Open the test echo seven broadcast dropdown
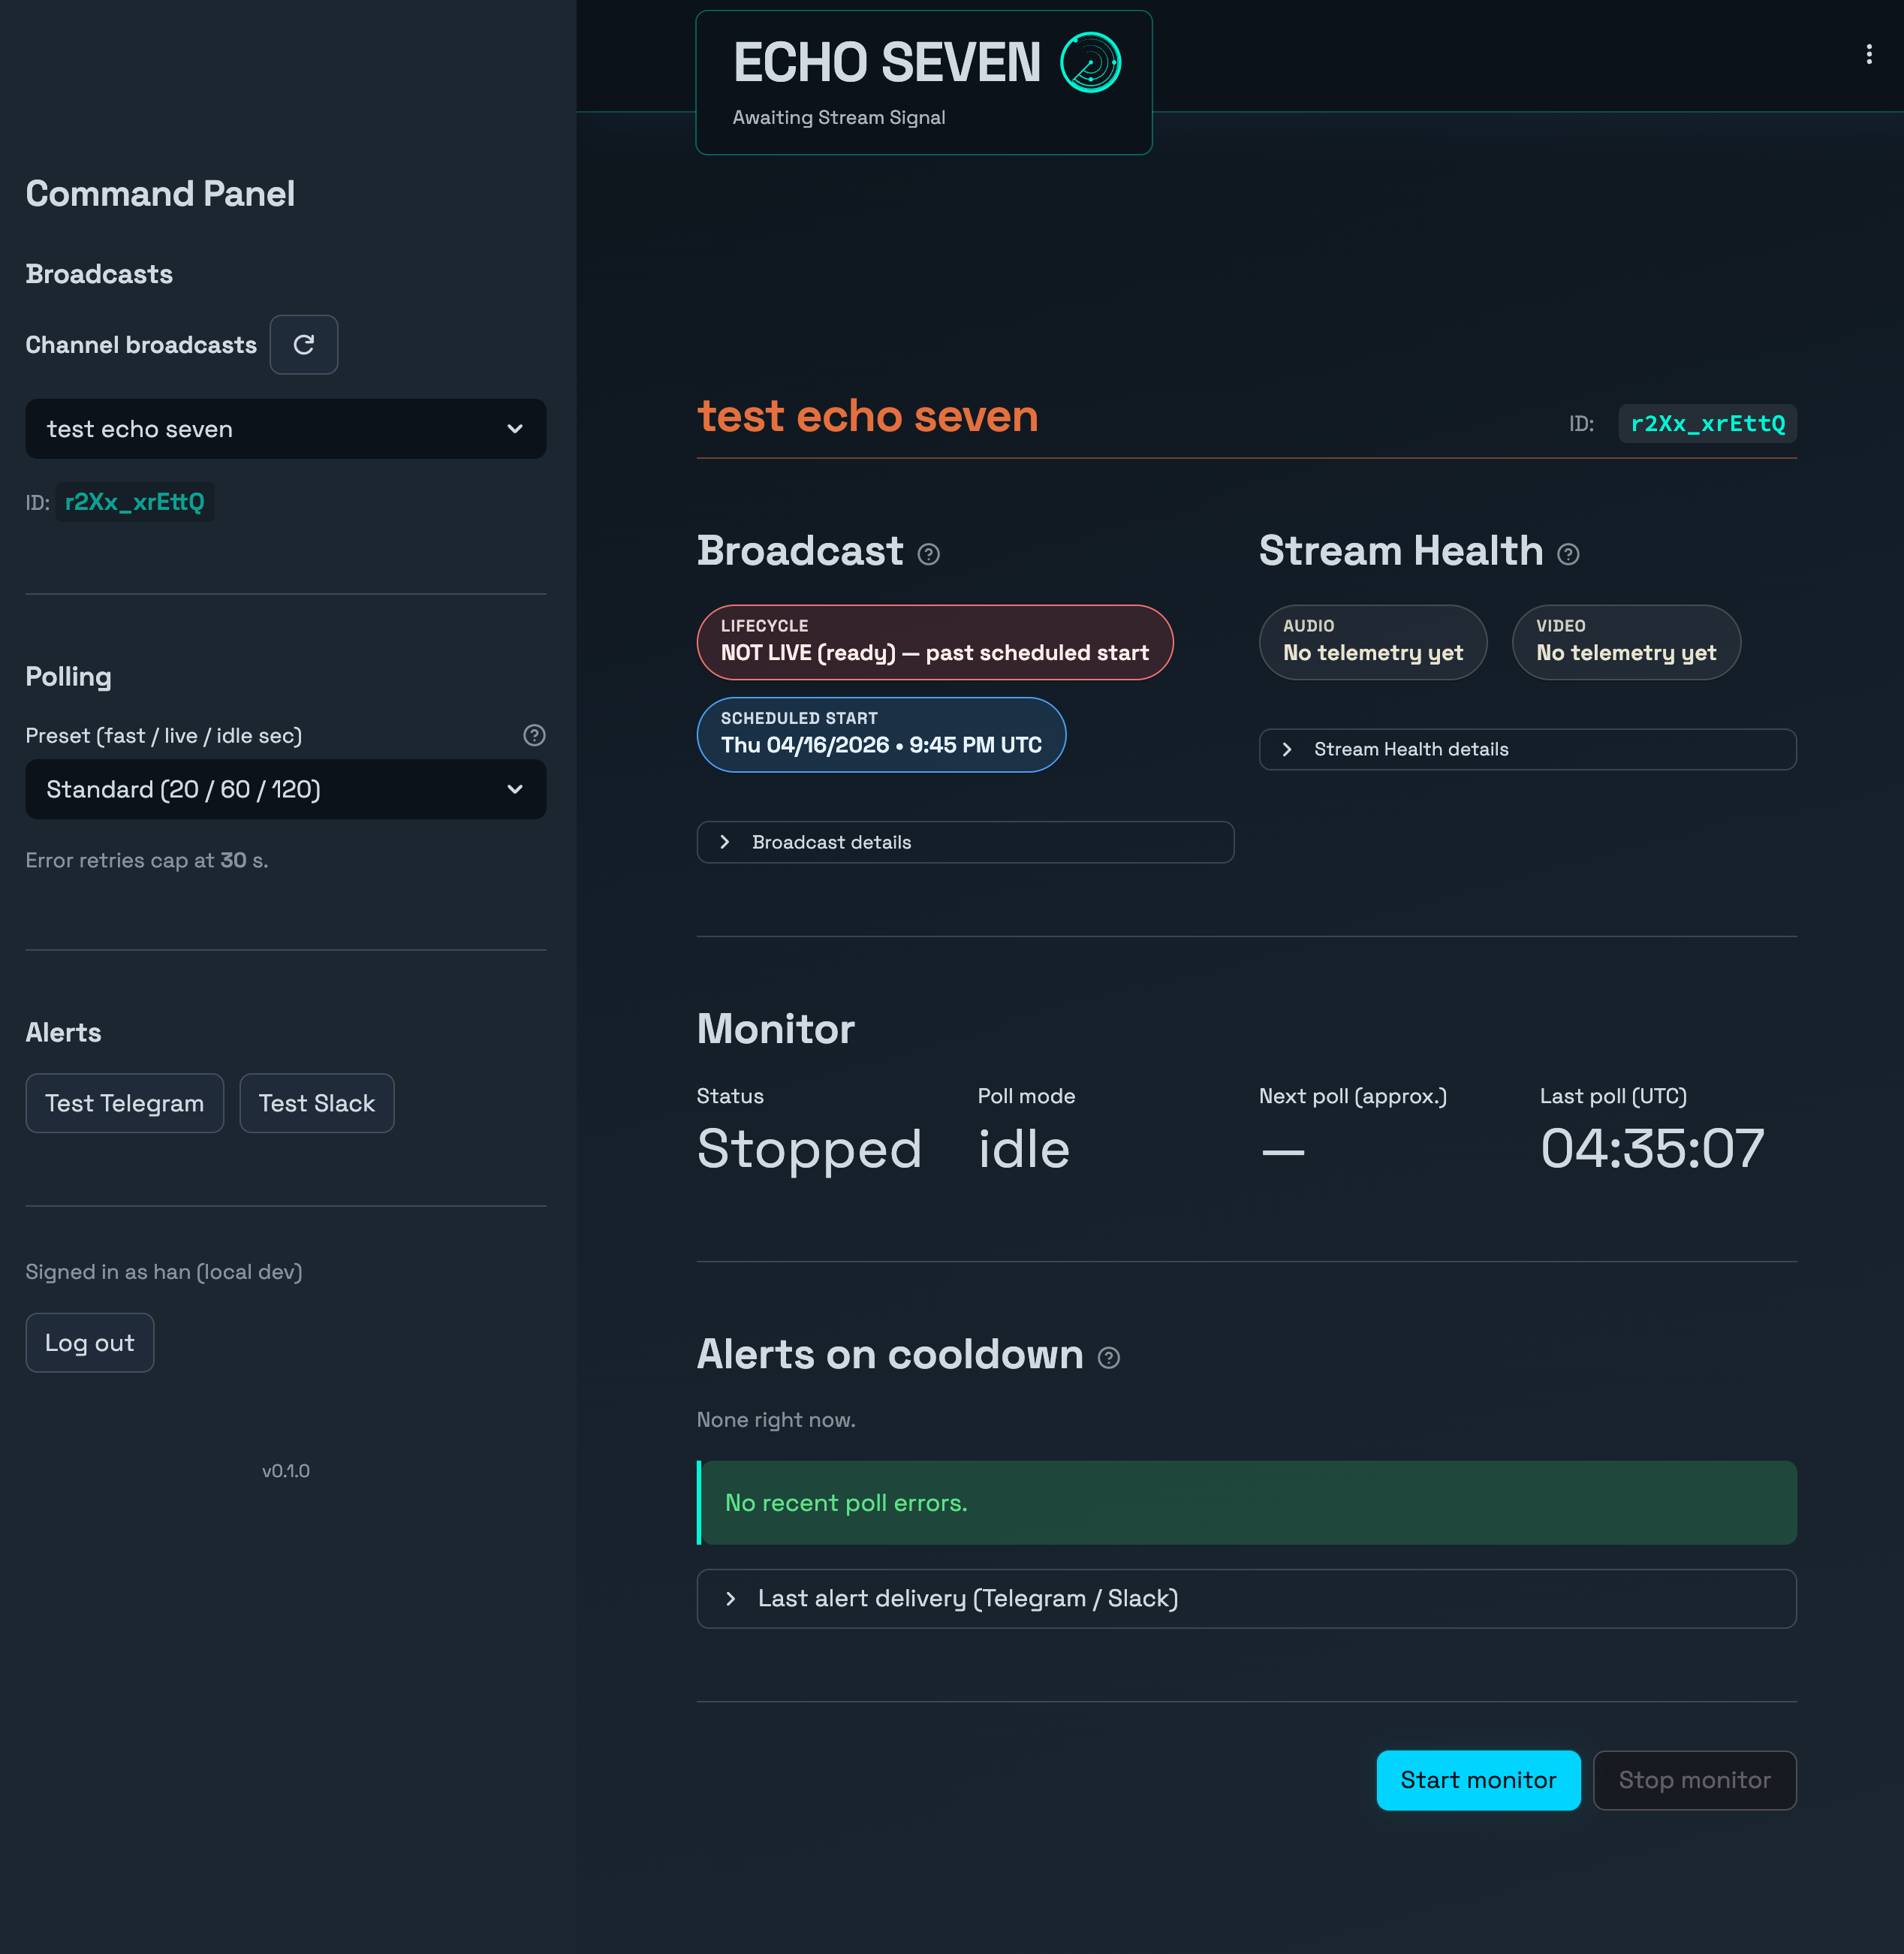1904x1954 pixels. click(x=285, y=429)
